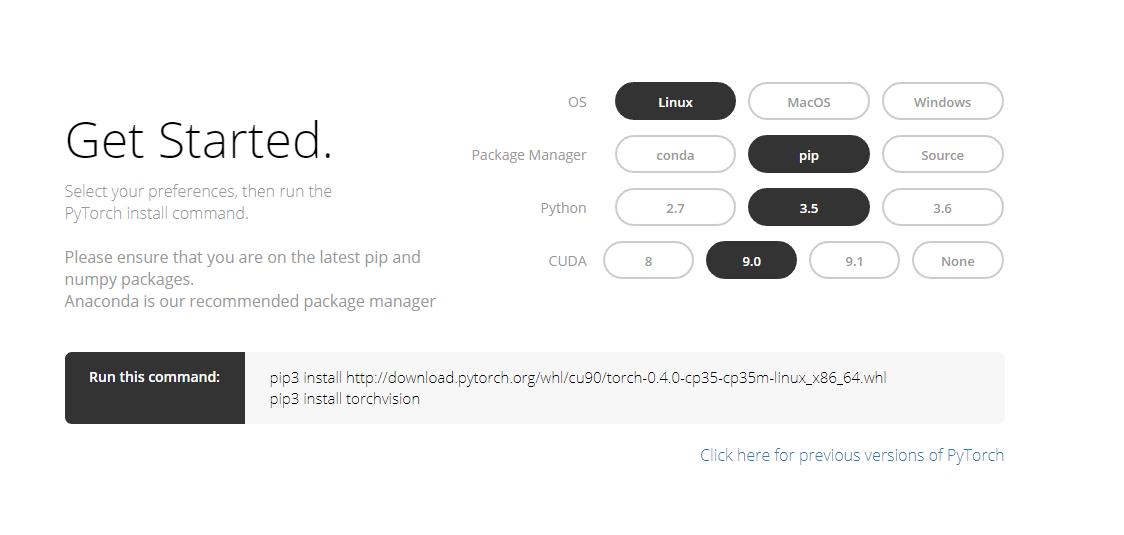Screen dimensions: 1124x535
Task: Select Python version 2.7
Action: 675,207
